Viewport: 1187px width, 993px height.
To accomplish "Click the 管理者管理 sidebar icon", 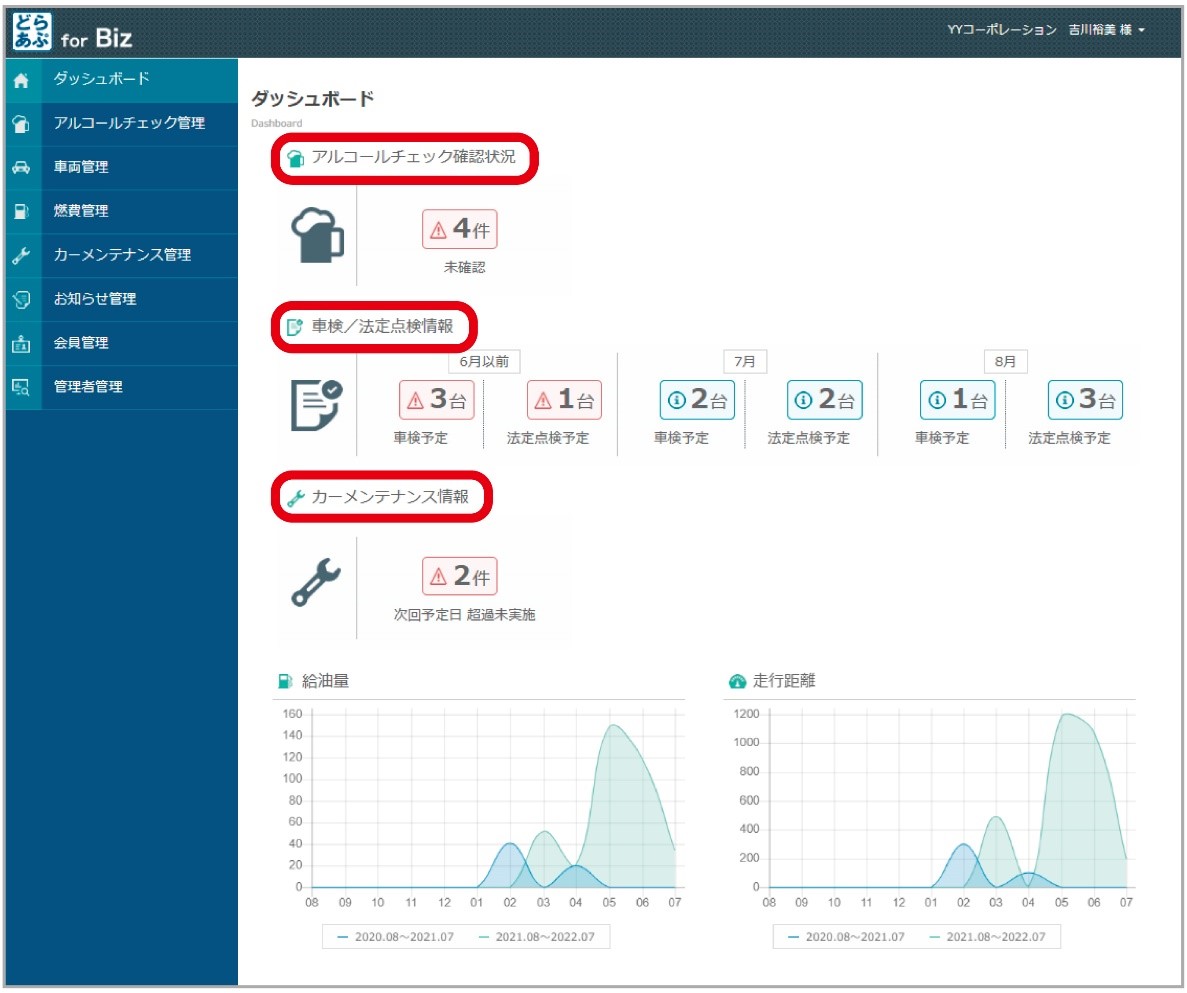I will tap(21, 388).
